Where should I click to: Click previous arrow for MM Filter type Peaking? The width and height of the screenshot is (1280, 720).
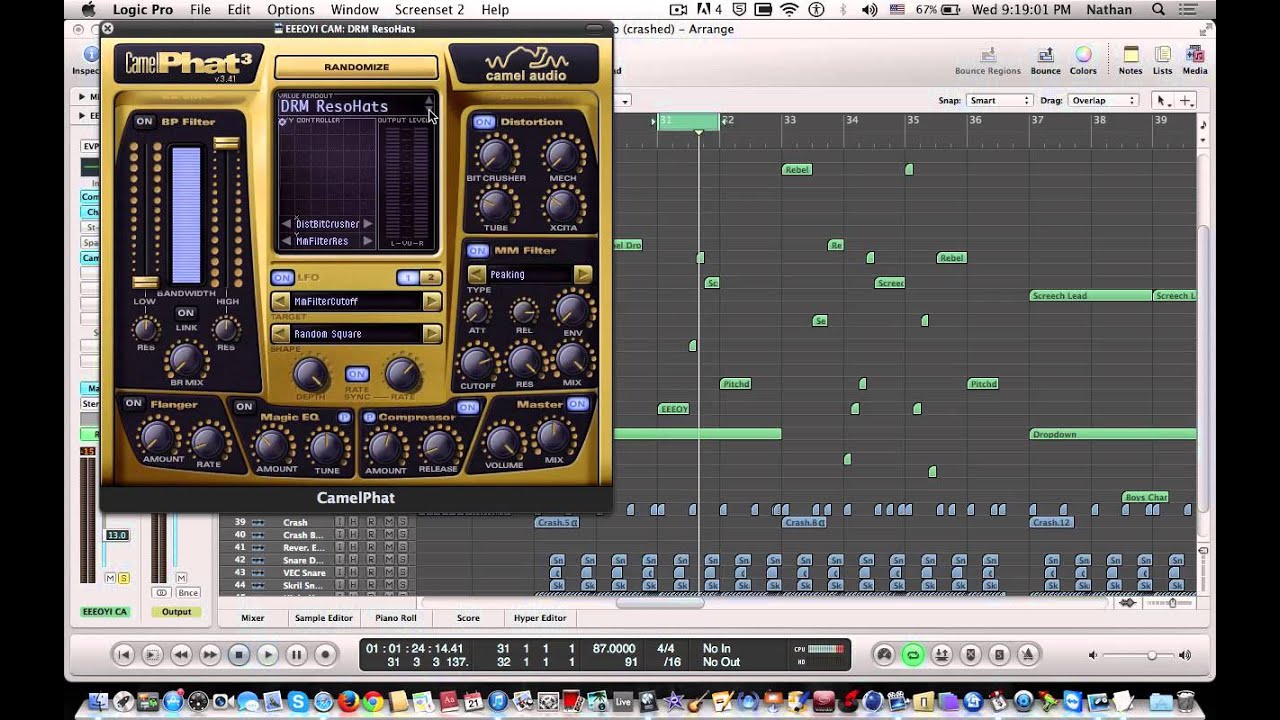(x=477, y=274)
